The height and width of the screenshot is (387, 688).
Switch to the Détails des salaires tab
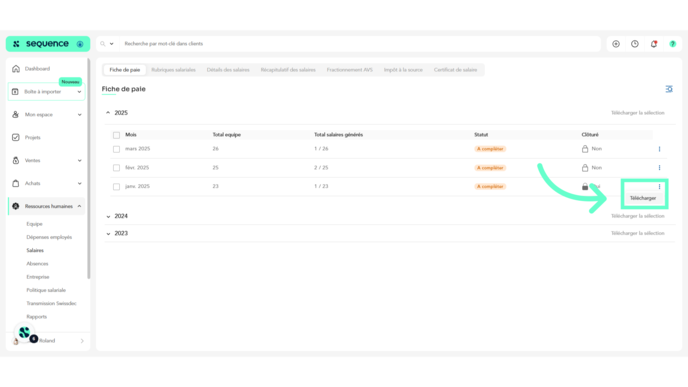[x=228, y=70]
